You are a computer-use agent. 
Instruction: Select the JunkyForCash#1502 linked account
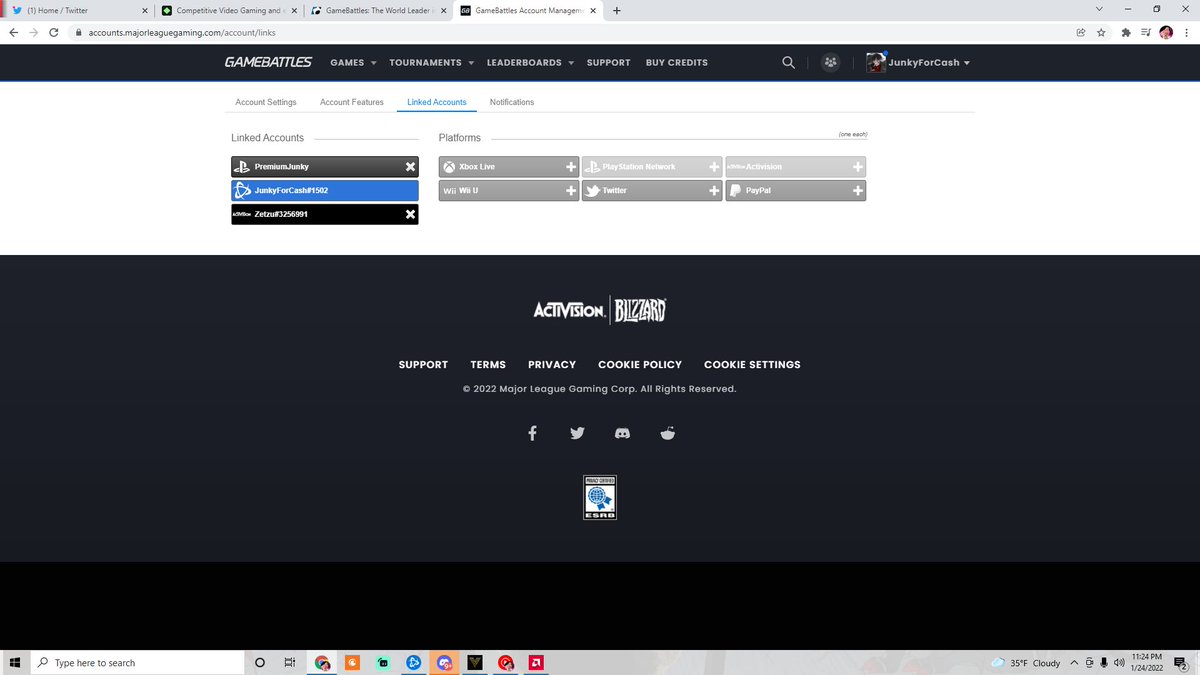pyautogui.click(x=325, y=190)
